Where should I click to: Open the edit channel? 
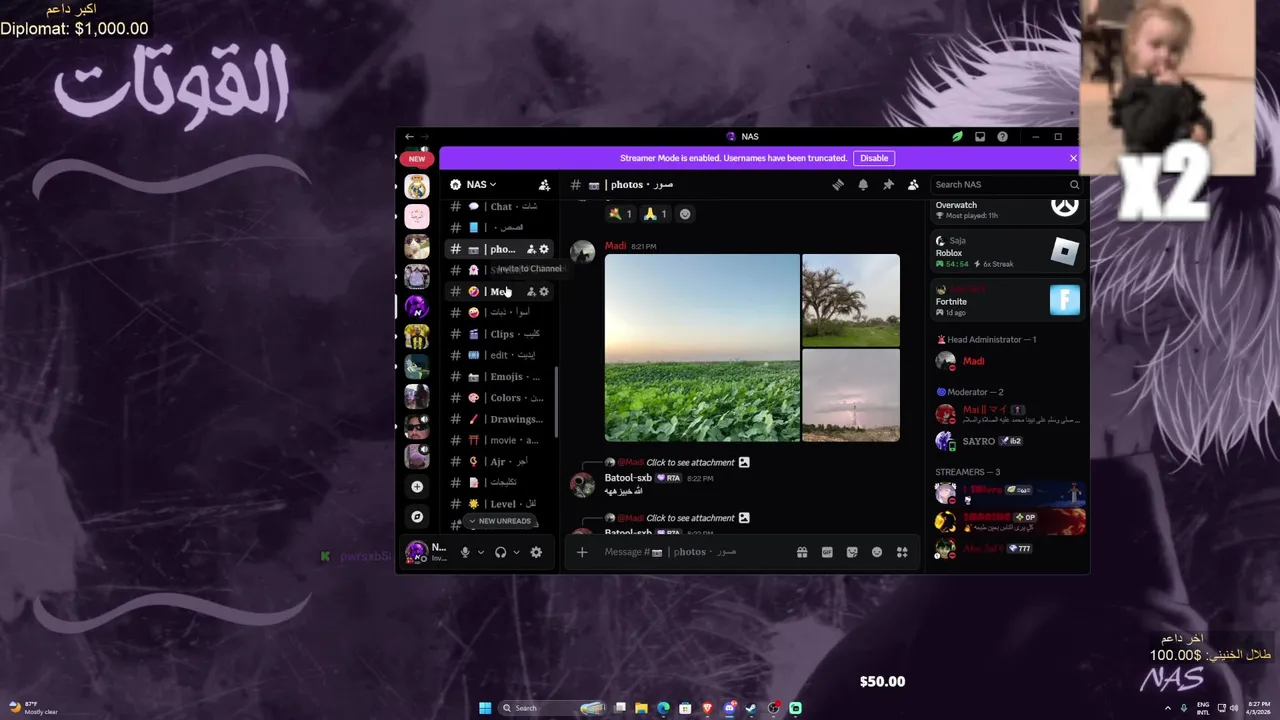[x=500, y=355]
